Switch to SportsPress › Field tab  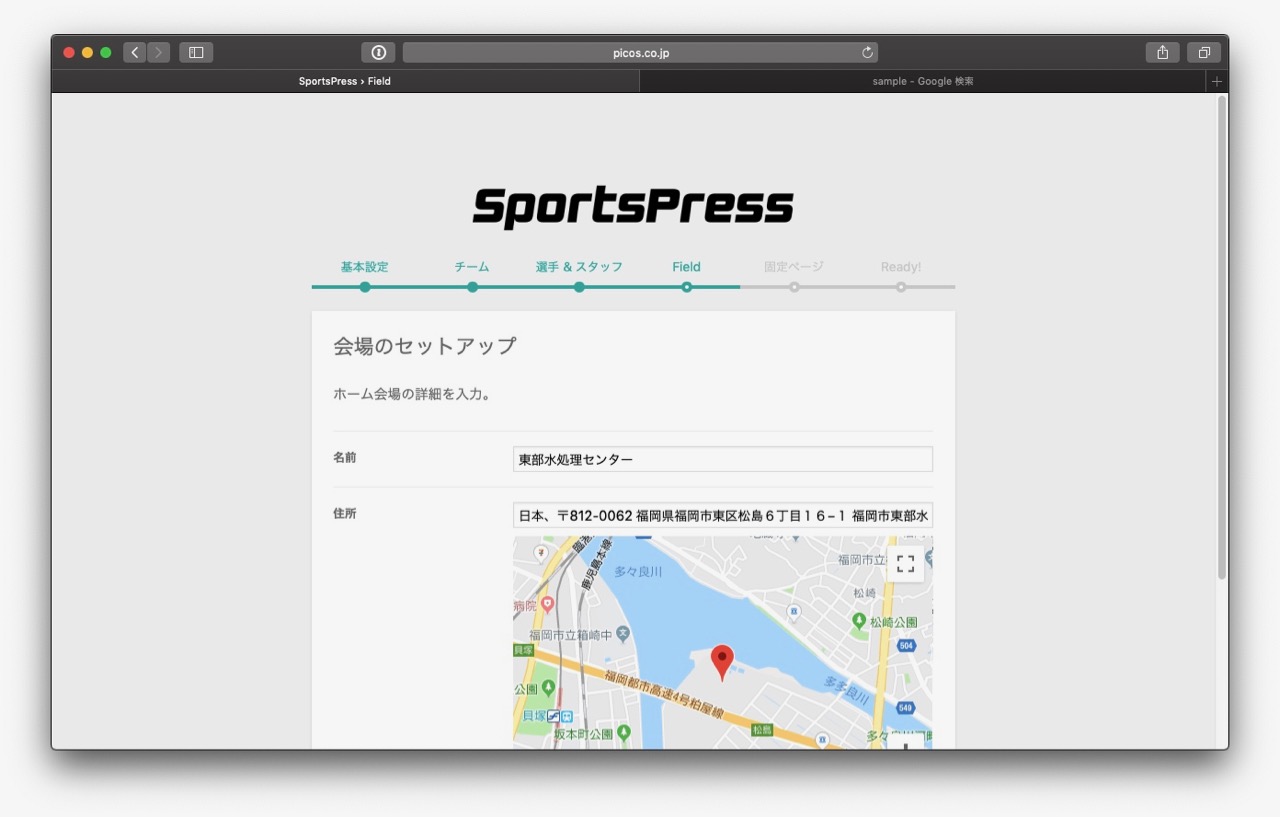345,81
